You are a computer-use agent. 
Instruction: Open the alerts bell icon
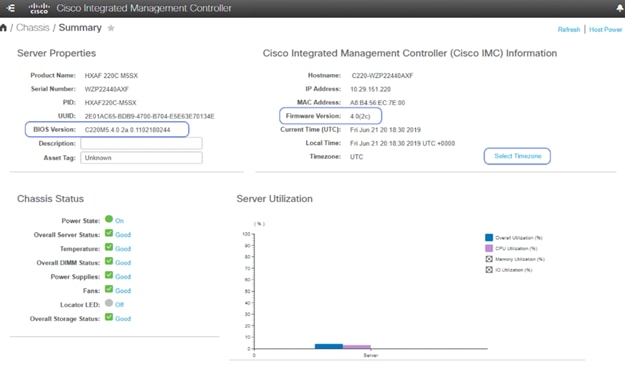(620, 8)
